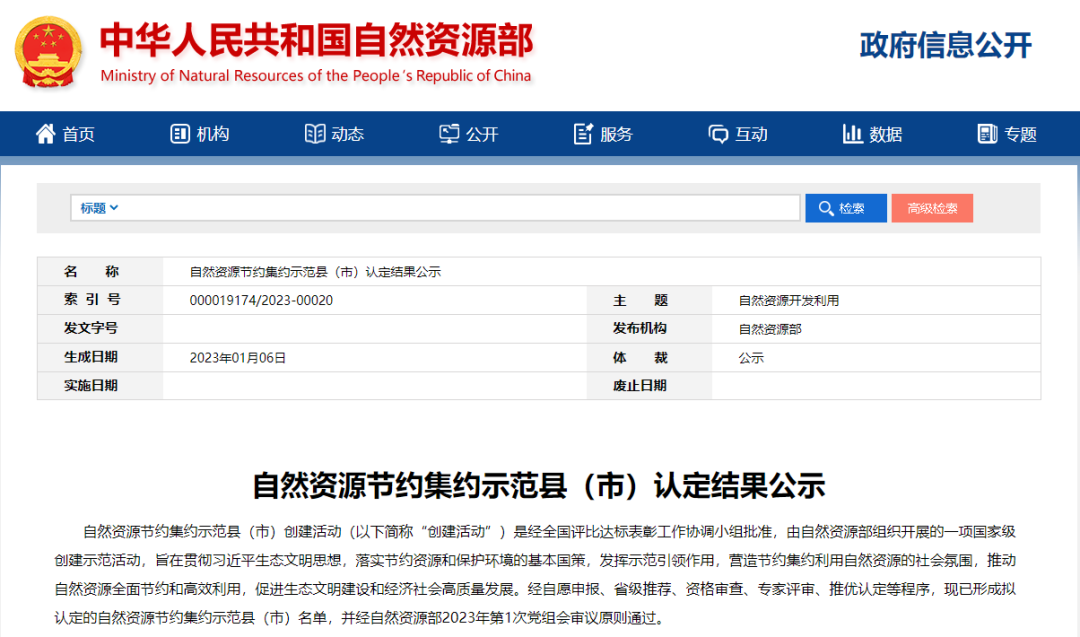Click the monitor icon beside 公开
This screenshot has height=637, width=1080.
(449, 134)
